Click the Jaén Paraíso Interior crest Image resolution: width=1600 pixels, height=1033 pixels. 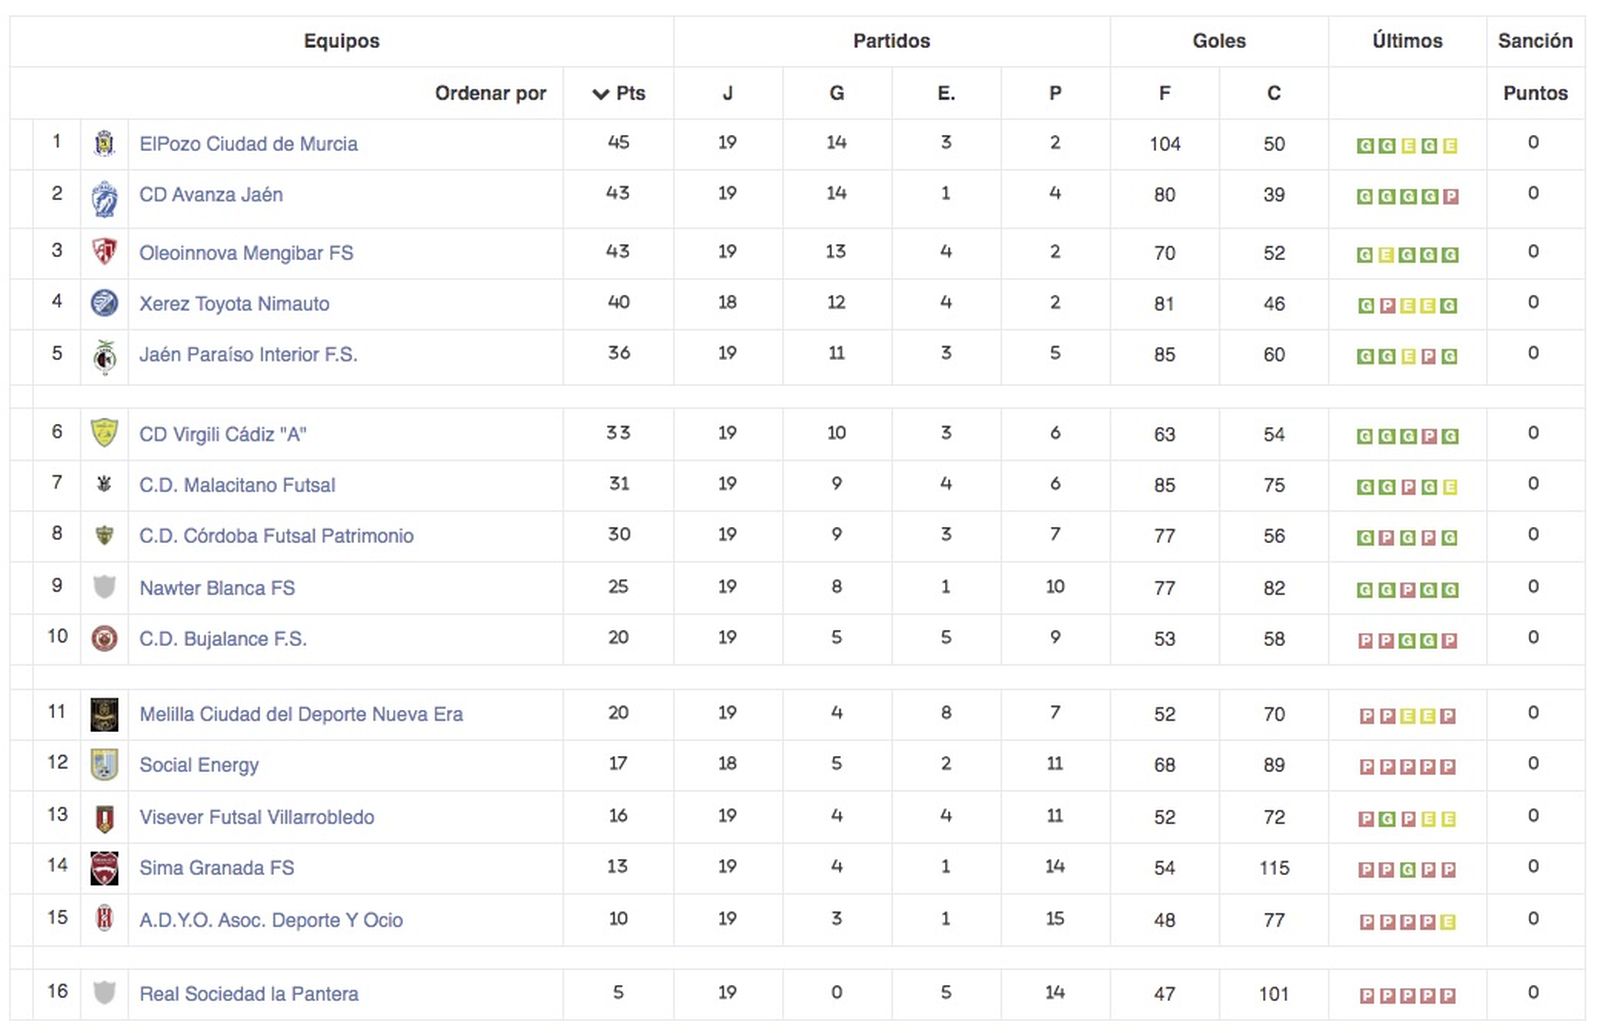[105, 354]
